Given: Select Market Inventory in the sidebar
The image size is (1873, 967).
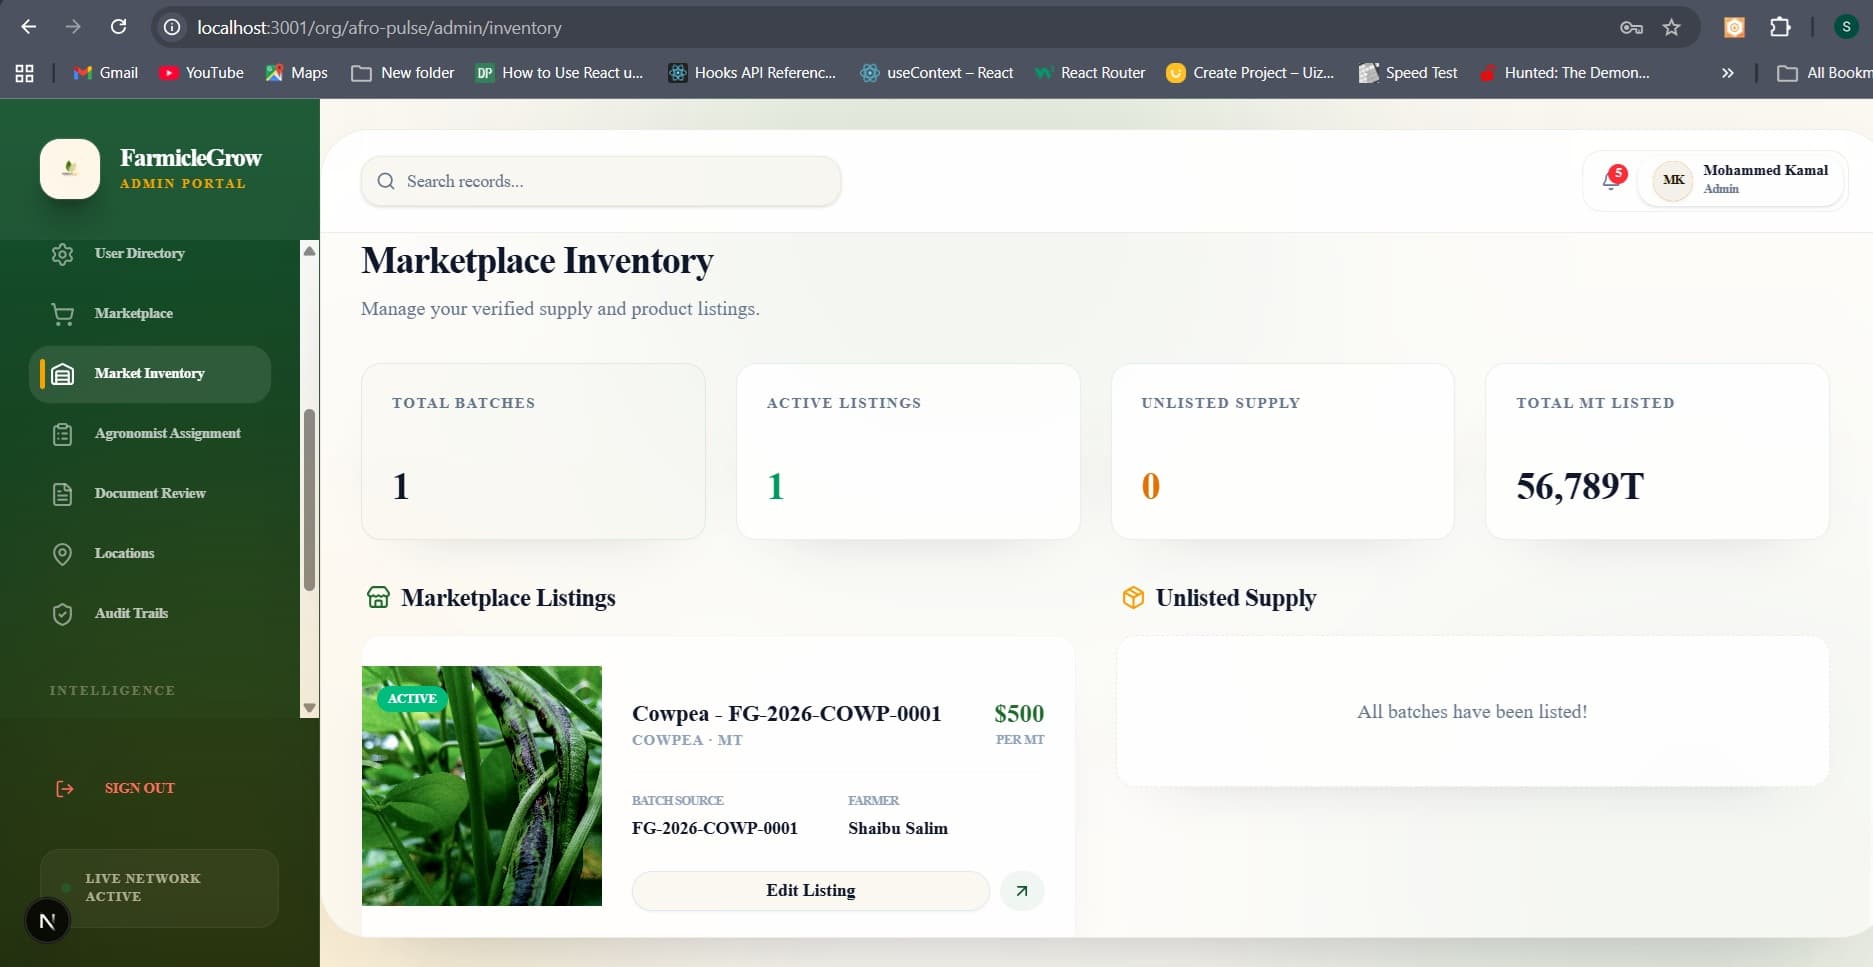Looking at the screenshot, I should click(150, 374).
